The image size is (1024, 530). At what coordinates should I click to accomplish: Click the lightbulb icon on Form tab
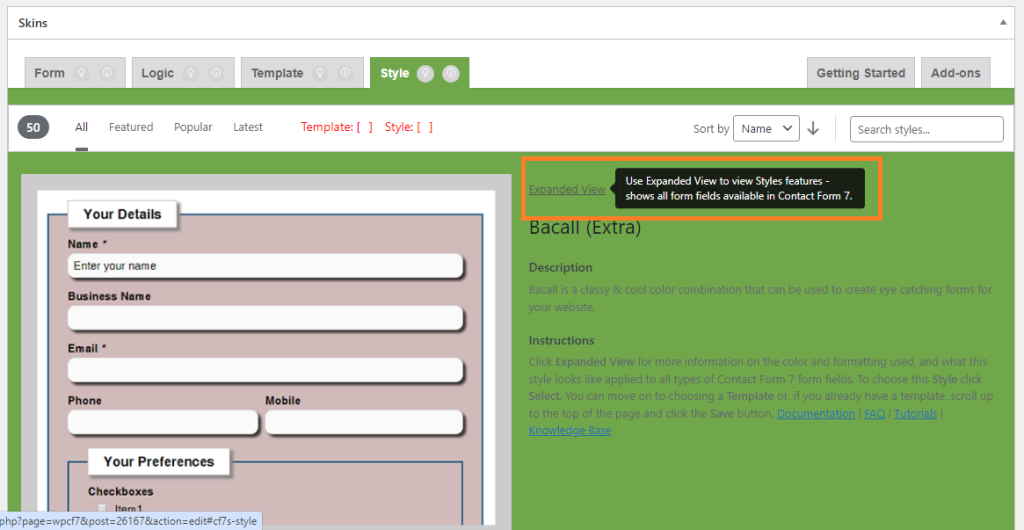coord(83,73)
